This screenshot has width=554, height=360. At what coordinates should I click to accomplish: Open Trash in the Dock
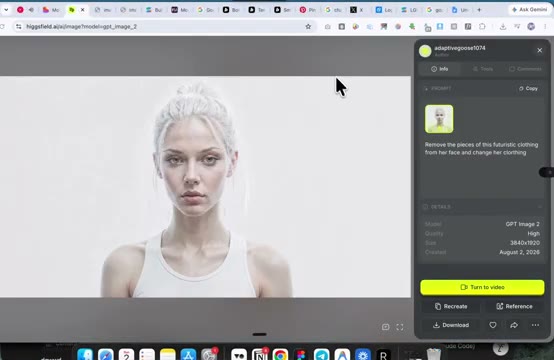(x=434, y=354)
